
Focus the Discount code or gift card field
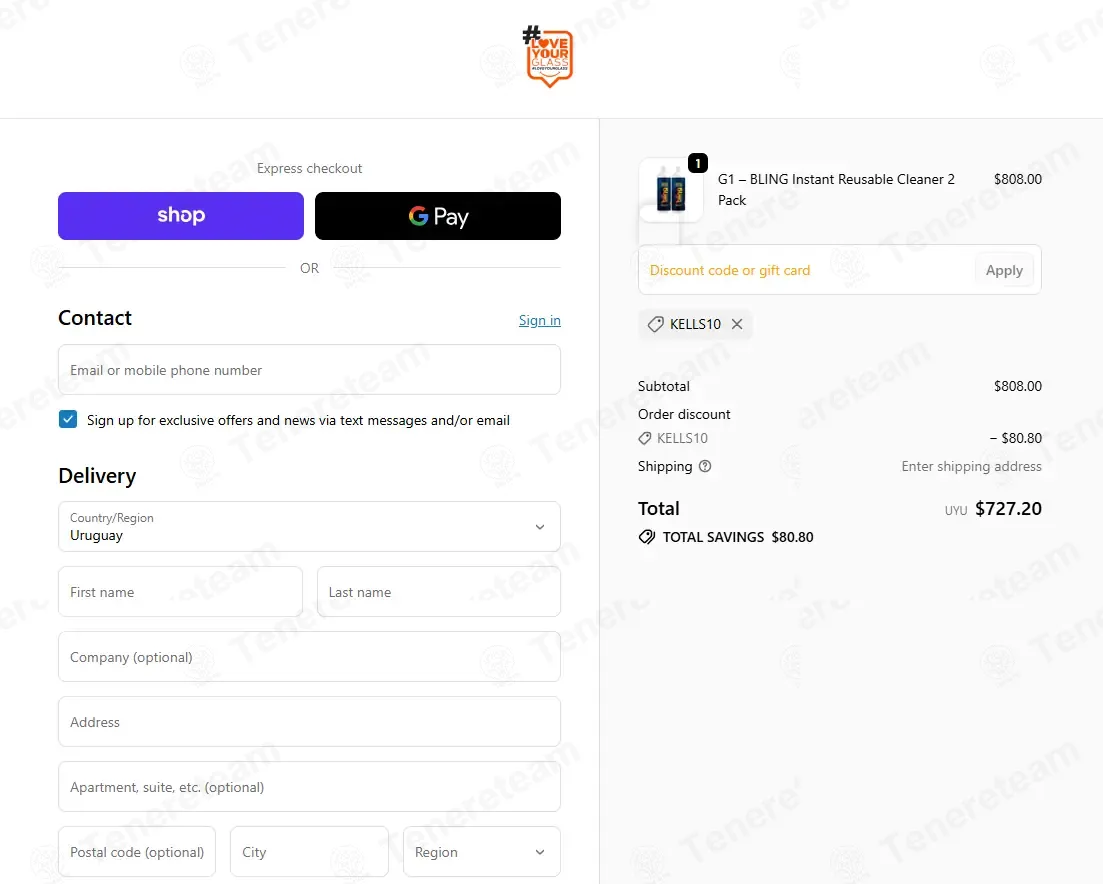click(806, 271)
